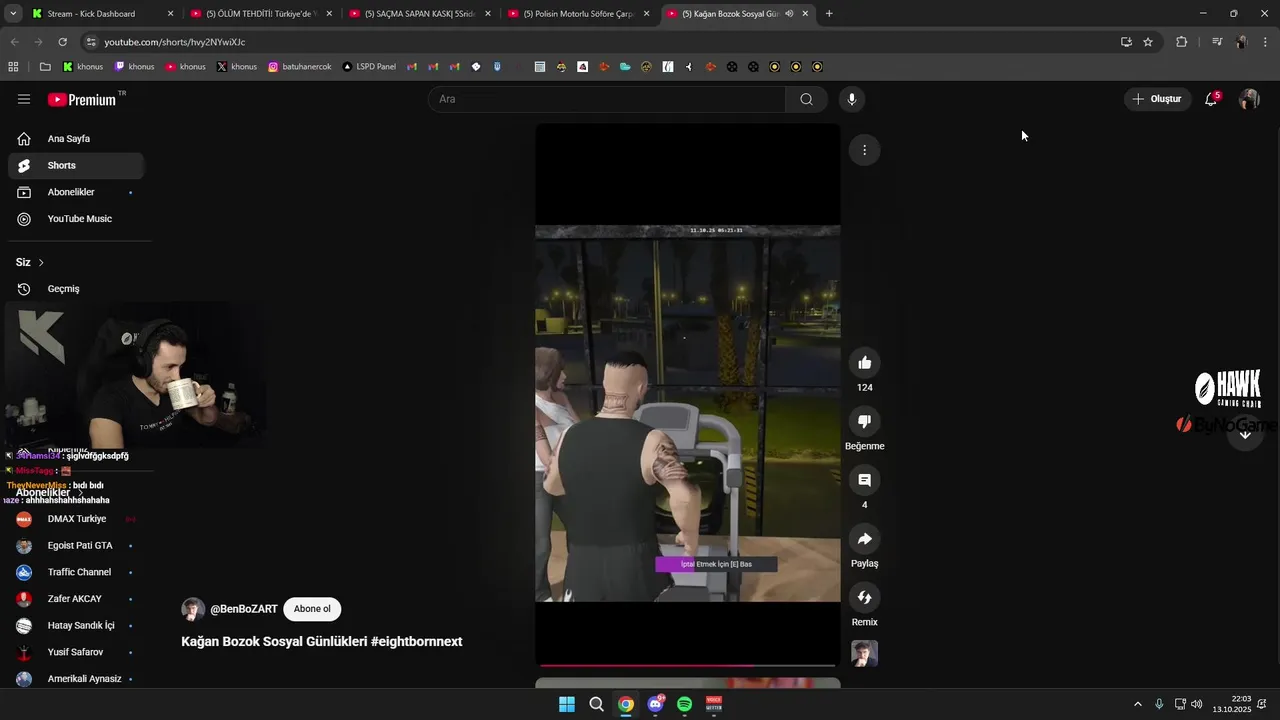Open the Windows Start menu
Screen dimensions: 1280x720
point(567,704)
